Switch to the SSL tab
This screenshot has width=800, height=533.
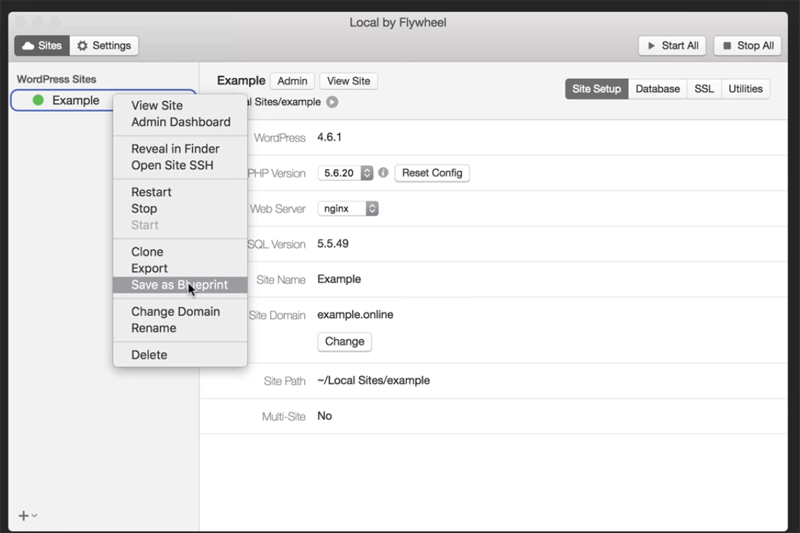click(x=704, y=89)
